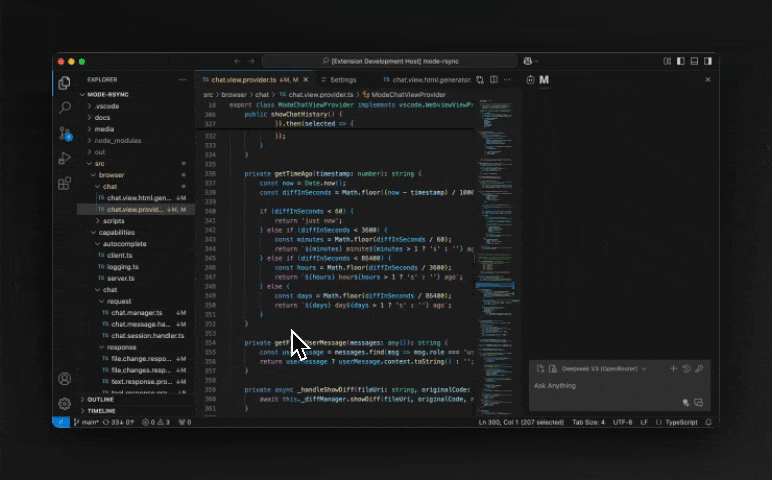Toggle the bottom panel
This screenshot has height=480, width=772.
coord(694,61)
